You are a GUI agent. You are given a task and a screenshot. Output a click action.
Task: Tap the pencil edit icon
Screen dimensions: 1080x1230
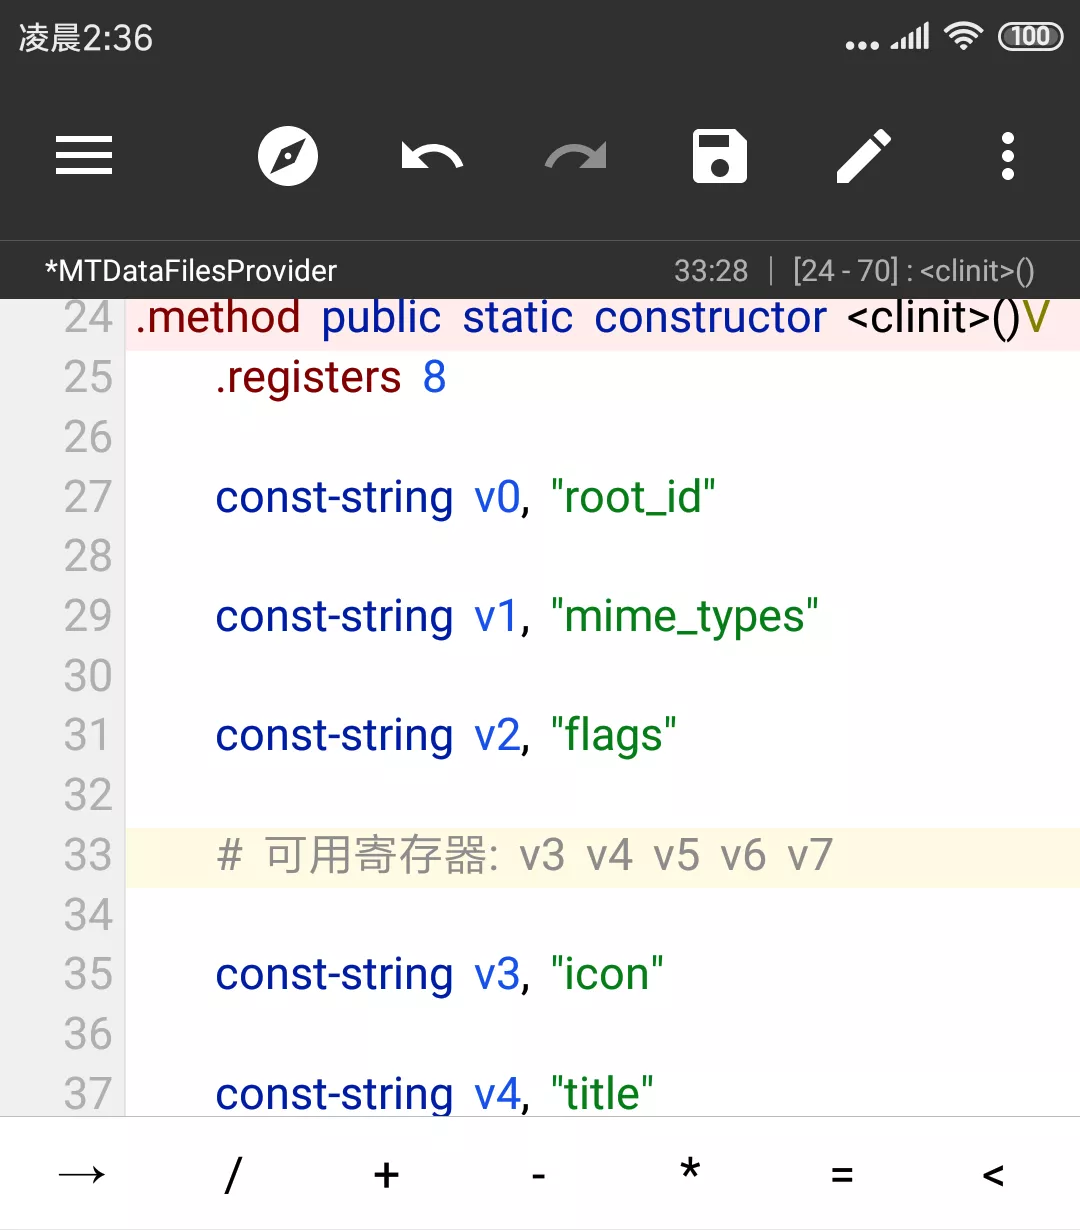[864, 156]
